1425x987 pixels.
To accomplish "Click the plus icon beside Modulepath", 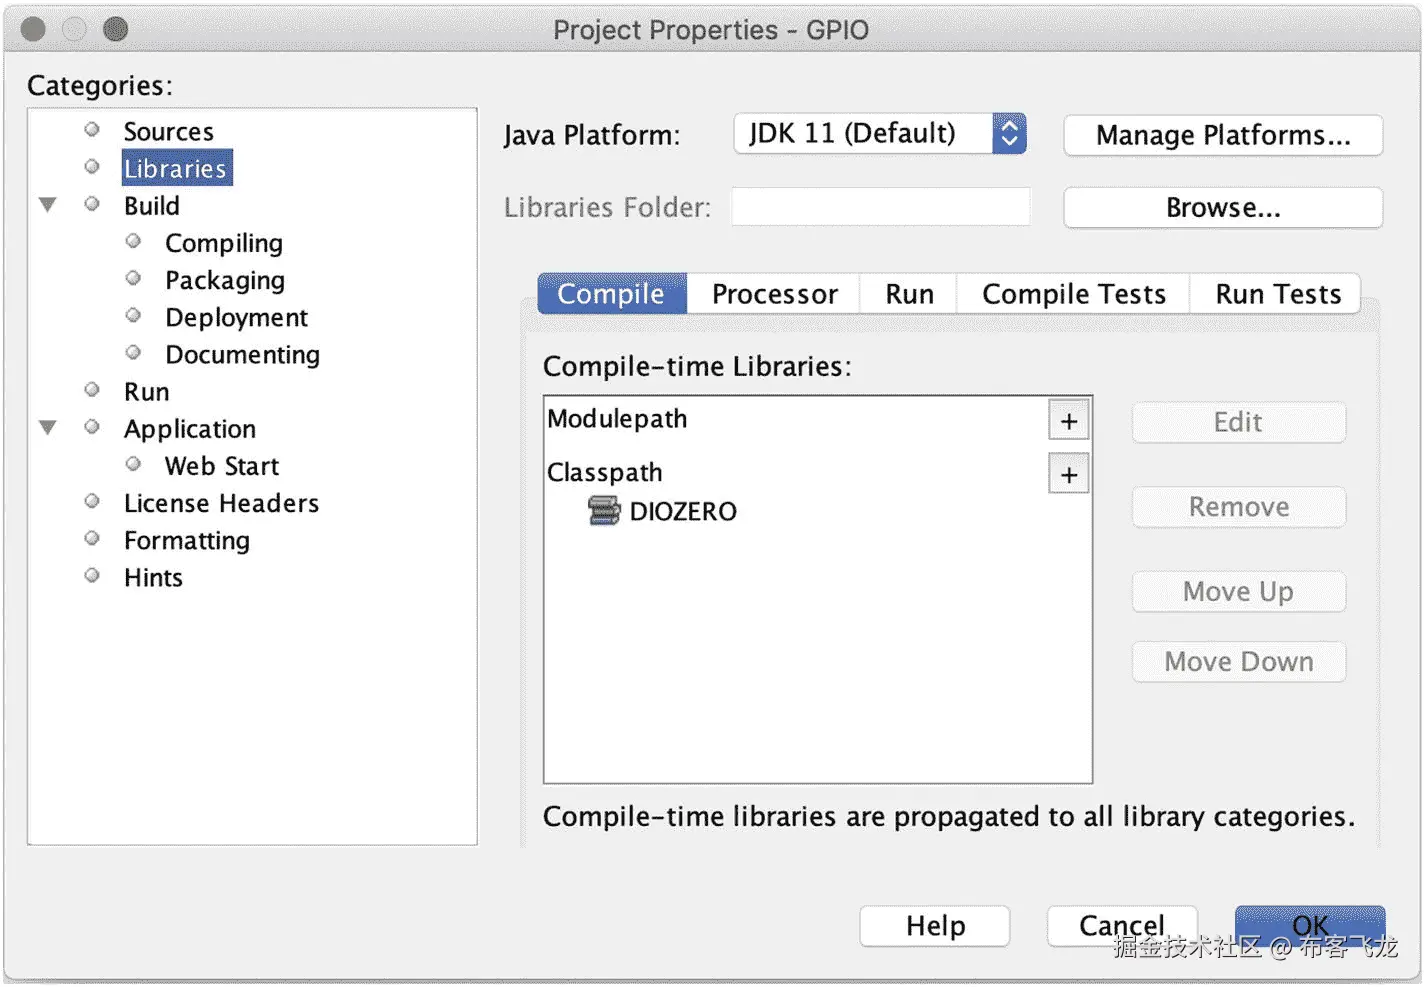I will (x=1068, y=421).
